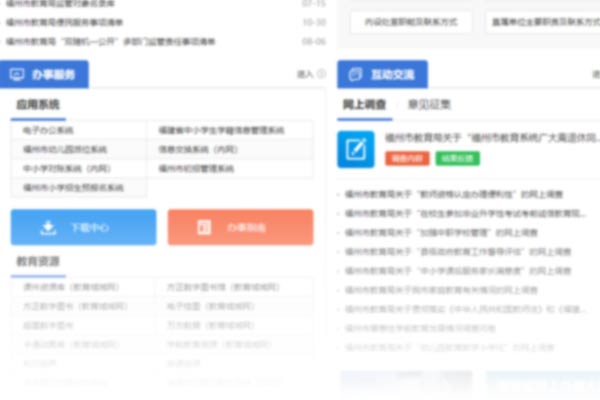Screen dimensions: 600x400
Task: Click the monitor icon beside 办事服务
Action: pos(17,74)
